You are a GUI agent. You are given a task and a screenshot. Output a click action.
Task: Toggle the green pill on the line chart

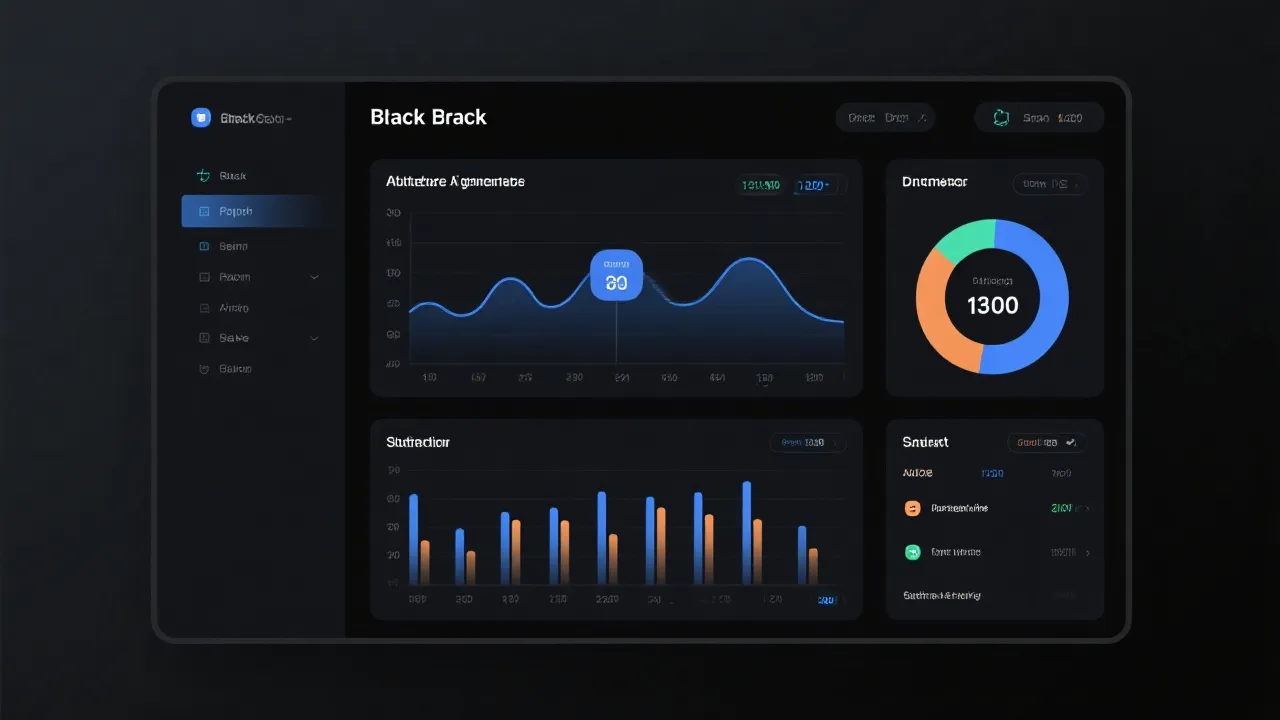point(760,185)
